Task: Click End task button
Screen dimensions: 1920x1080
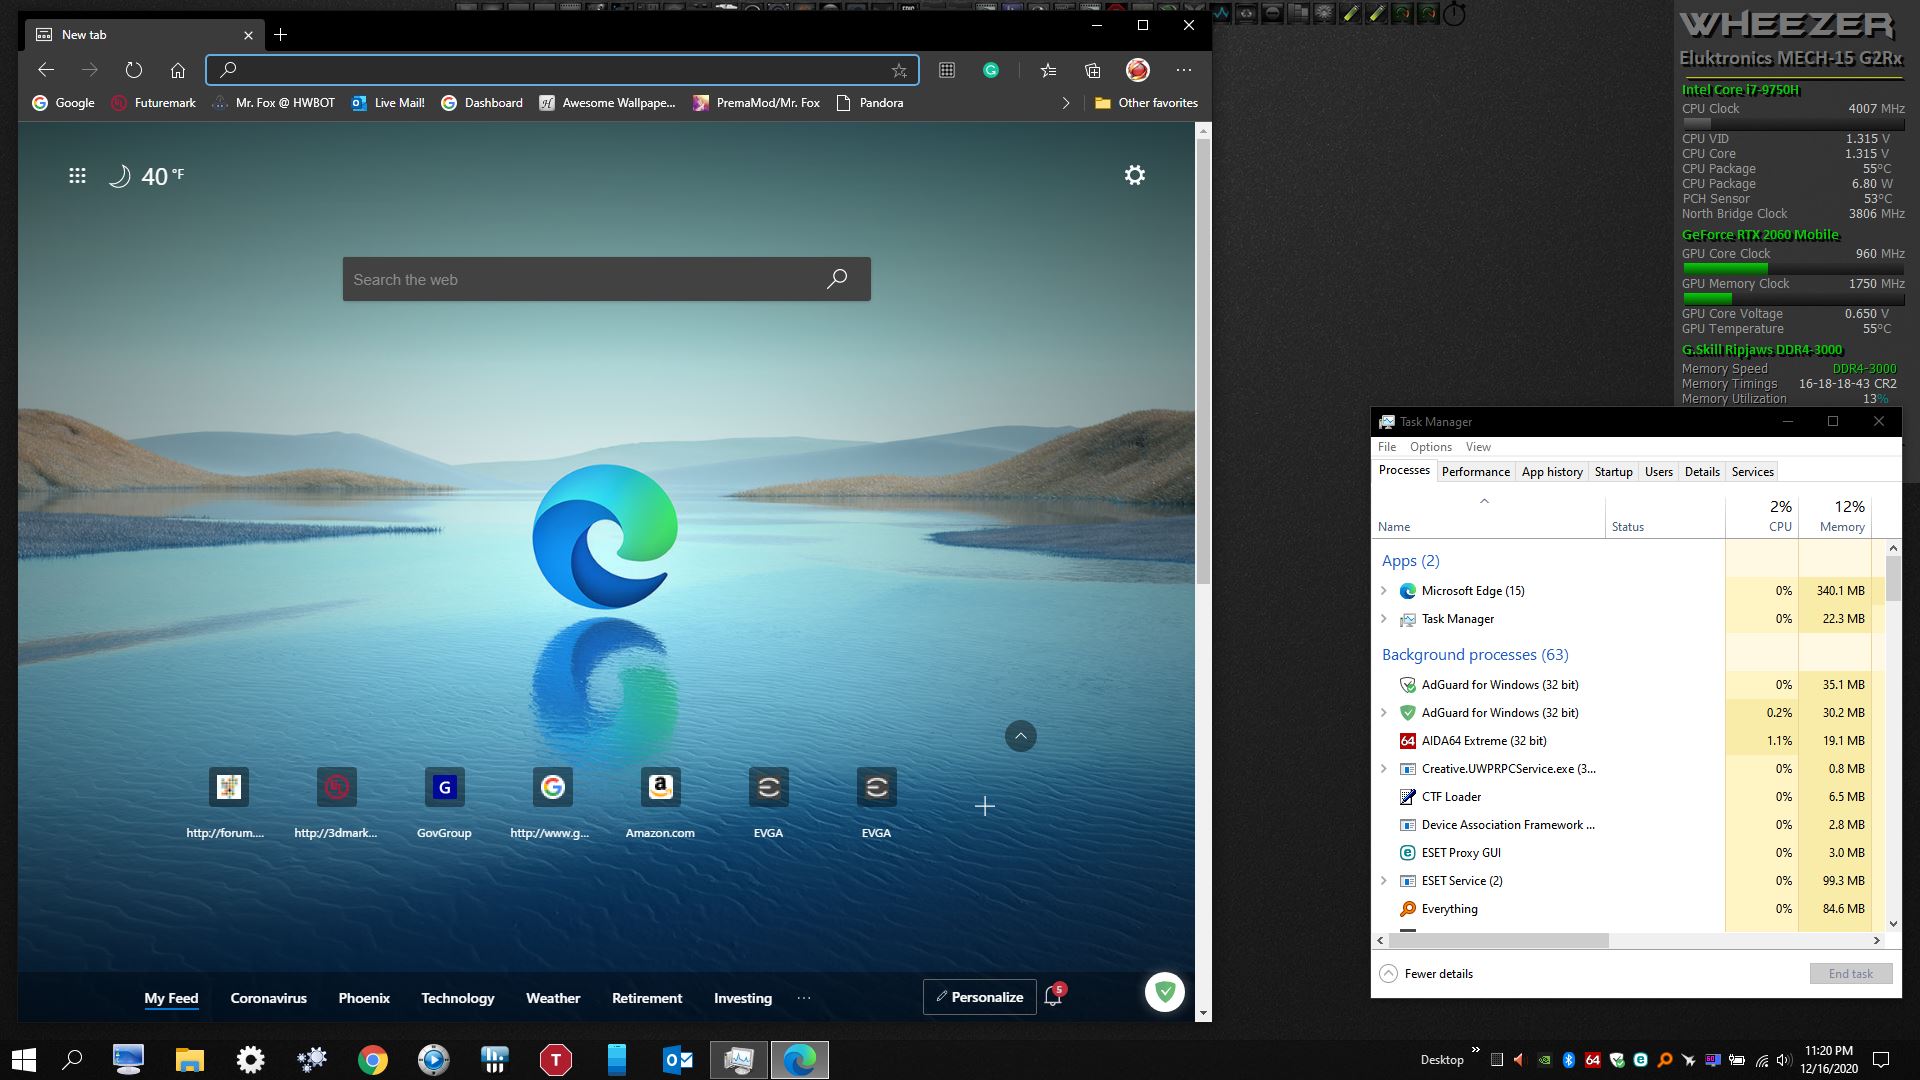Action: [x=1851, y=974]
